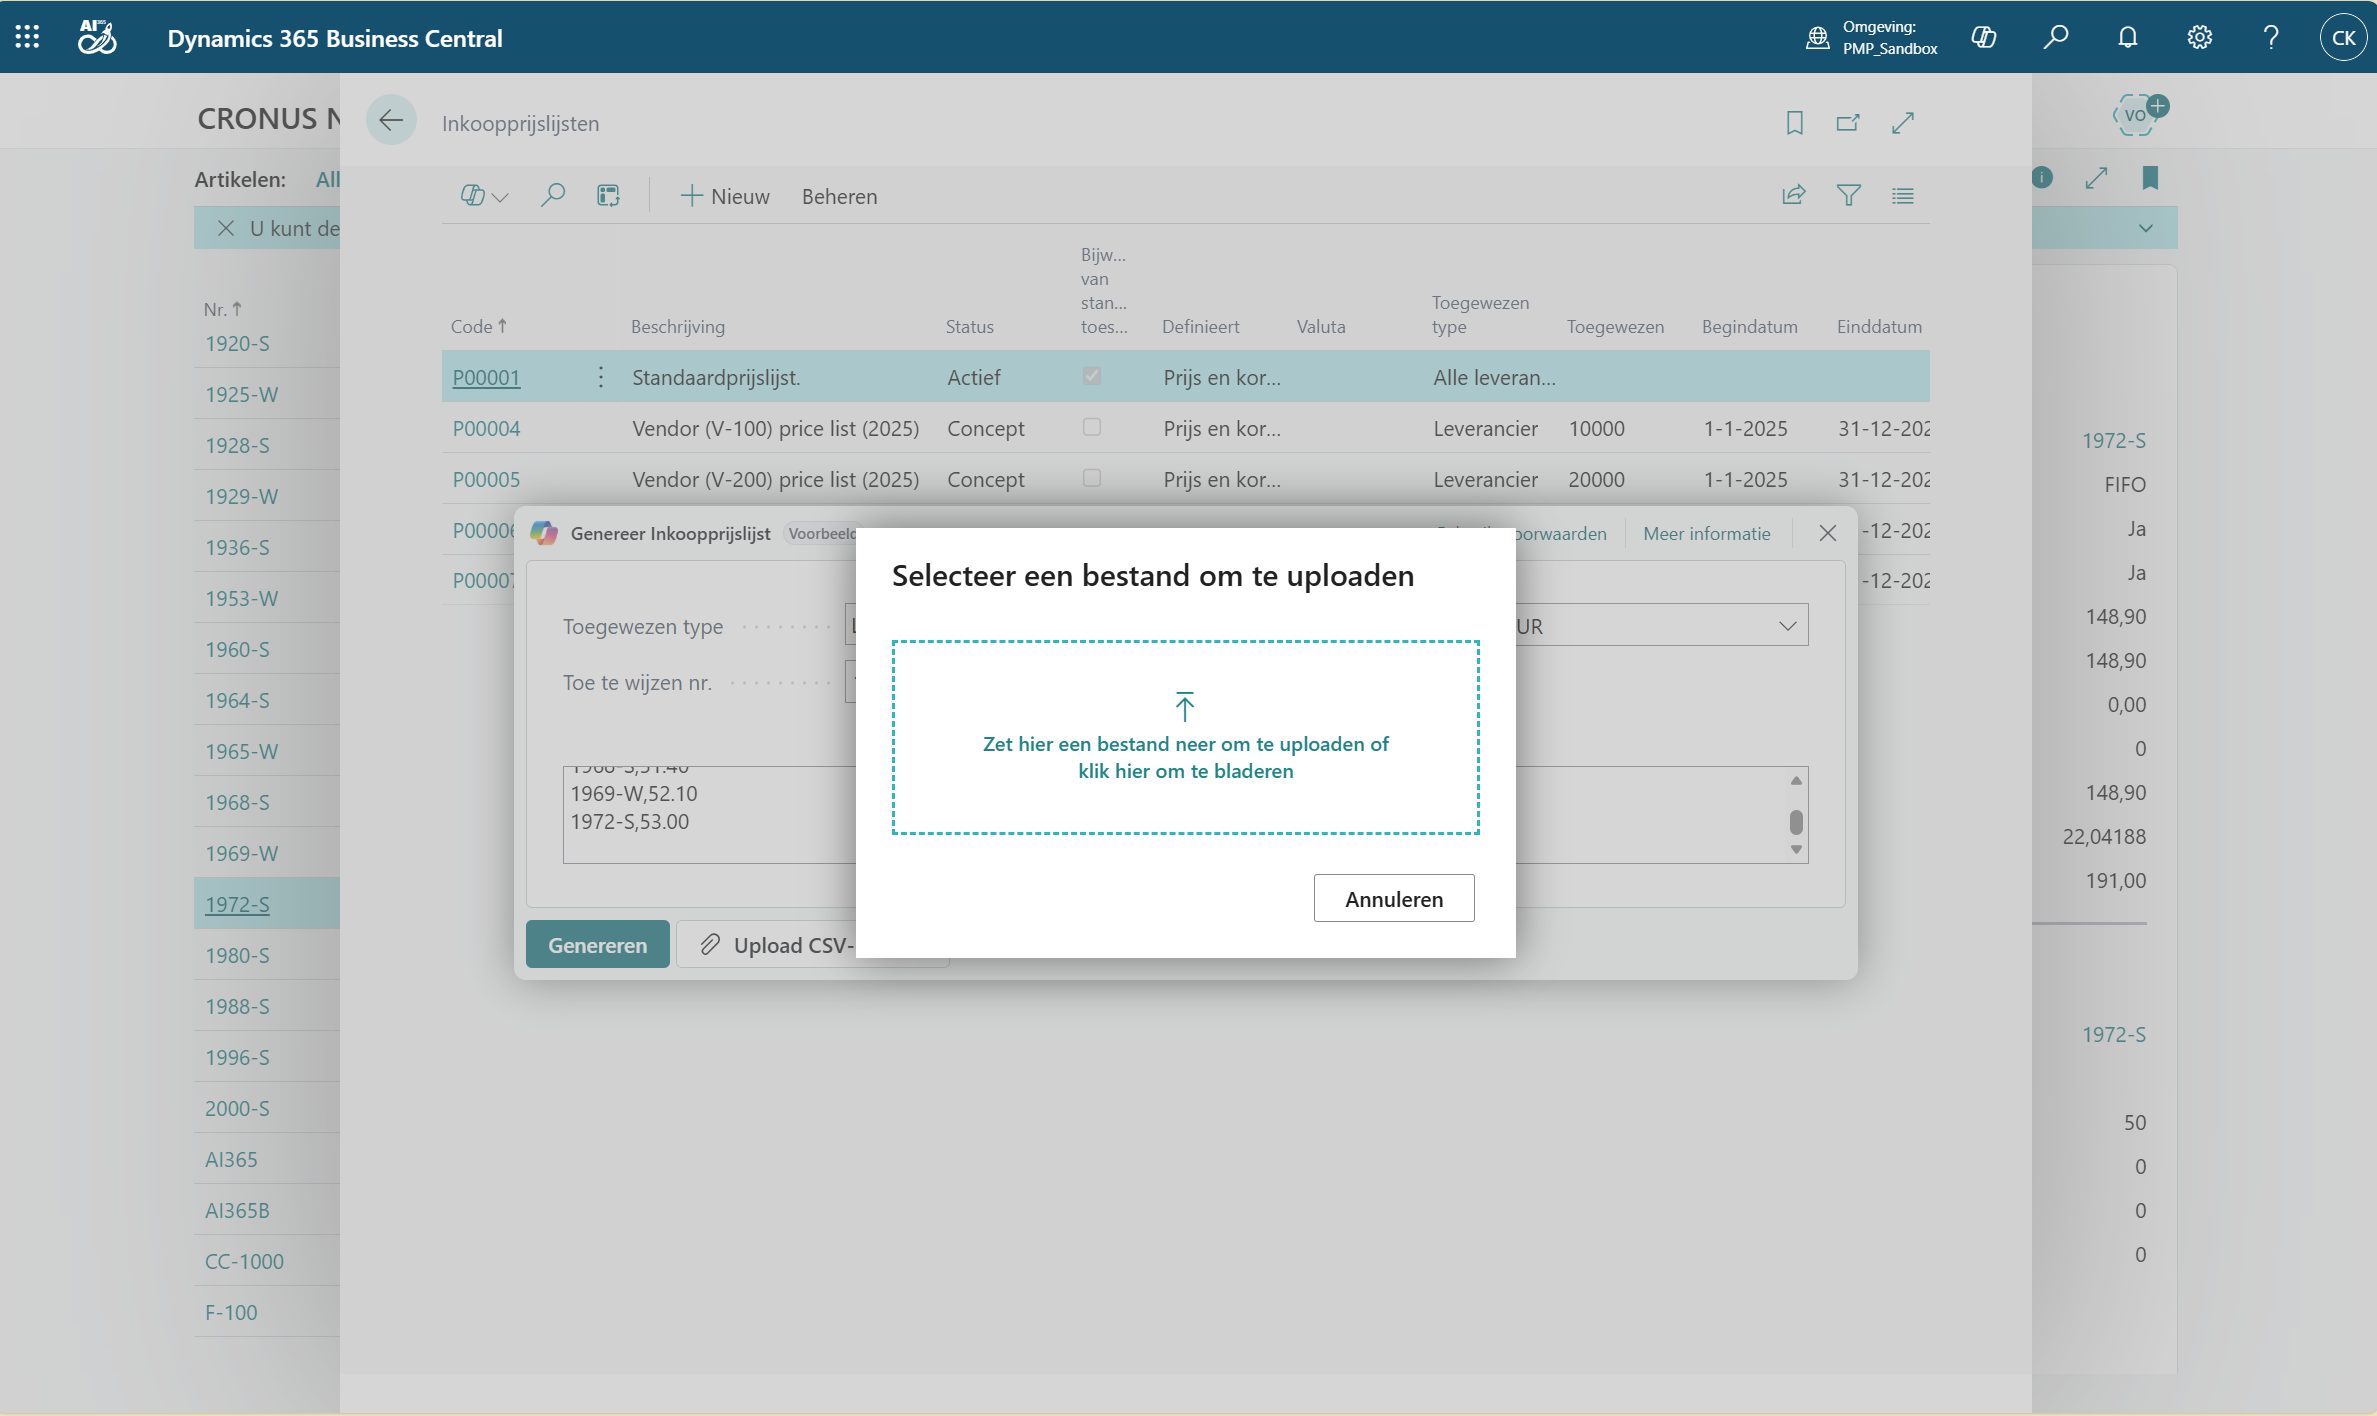Viewport: 2377px width, 1416px height.
Task: Open the search magnifier in header
Action: (x=2055, y=37)
